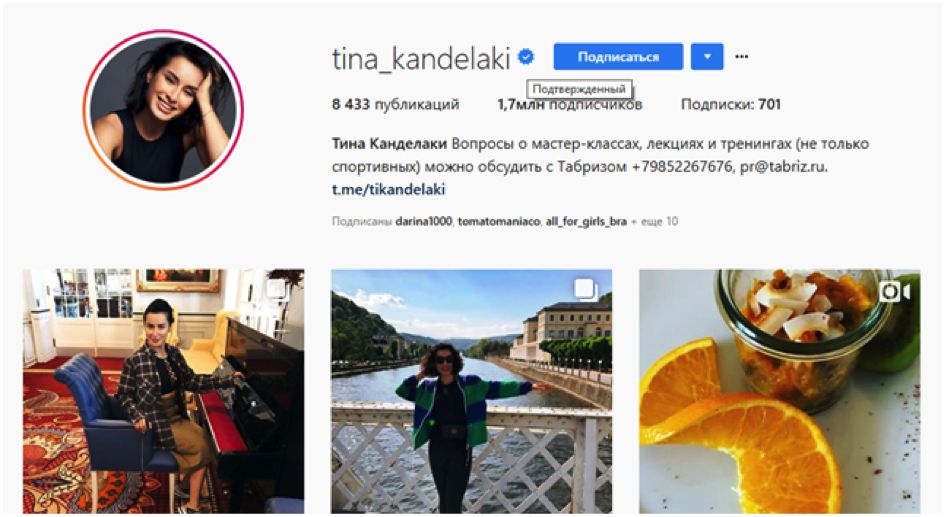The height and width of the screenshot is (517, 946).
Task: Click the 8 433 публикаций posts count
Action: (x=395, y=104)
